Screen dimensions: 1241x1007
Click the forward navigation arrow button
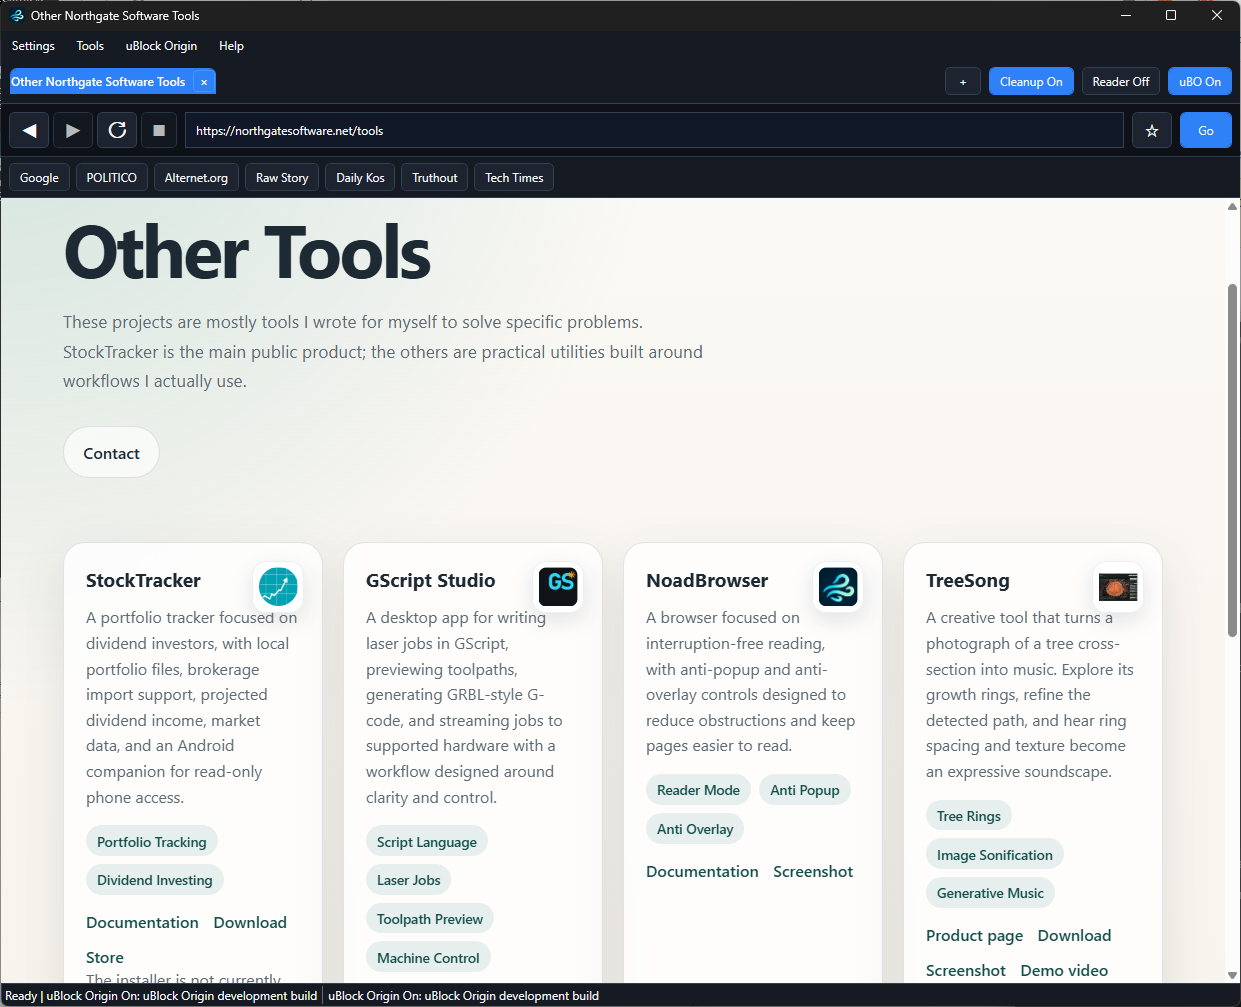(73, 130)
